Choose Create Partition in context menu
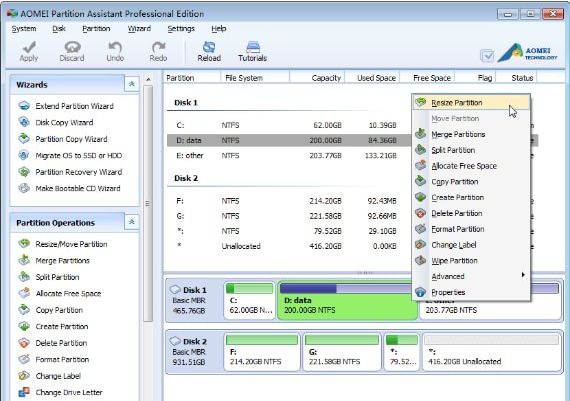 pos(471,197)
